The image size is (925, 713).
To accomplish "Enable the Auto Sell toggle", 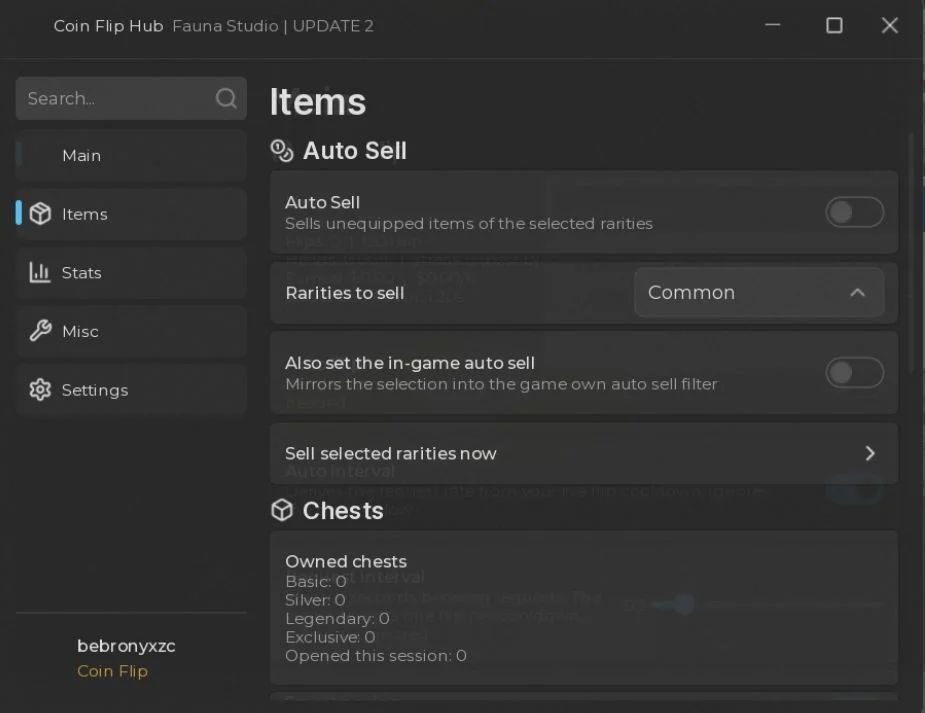I will coord(854,212).
